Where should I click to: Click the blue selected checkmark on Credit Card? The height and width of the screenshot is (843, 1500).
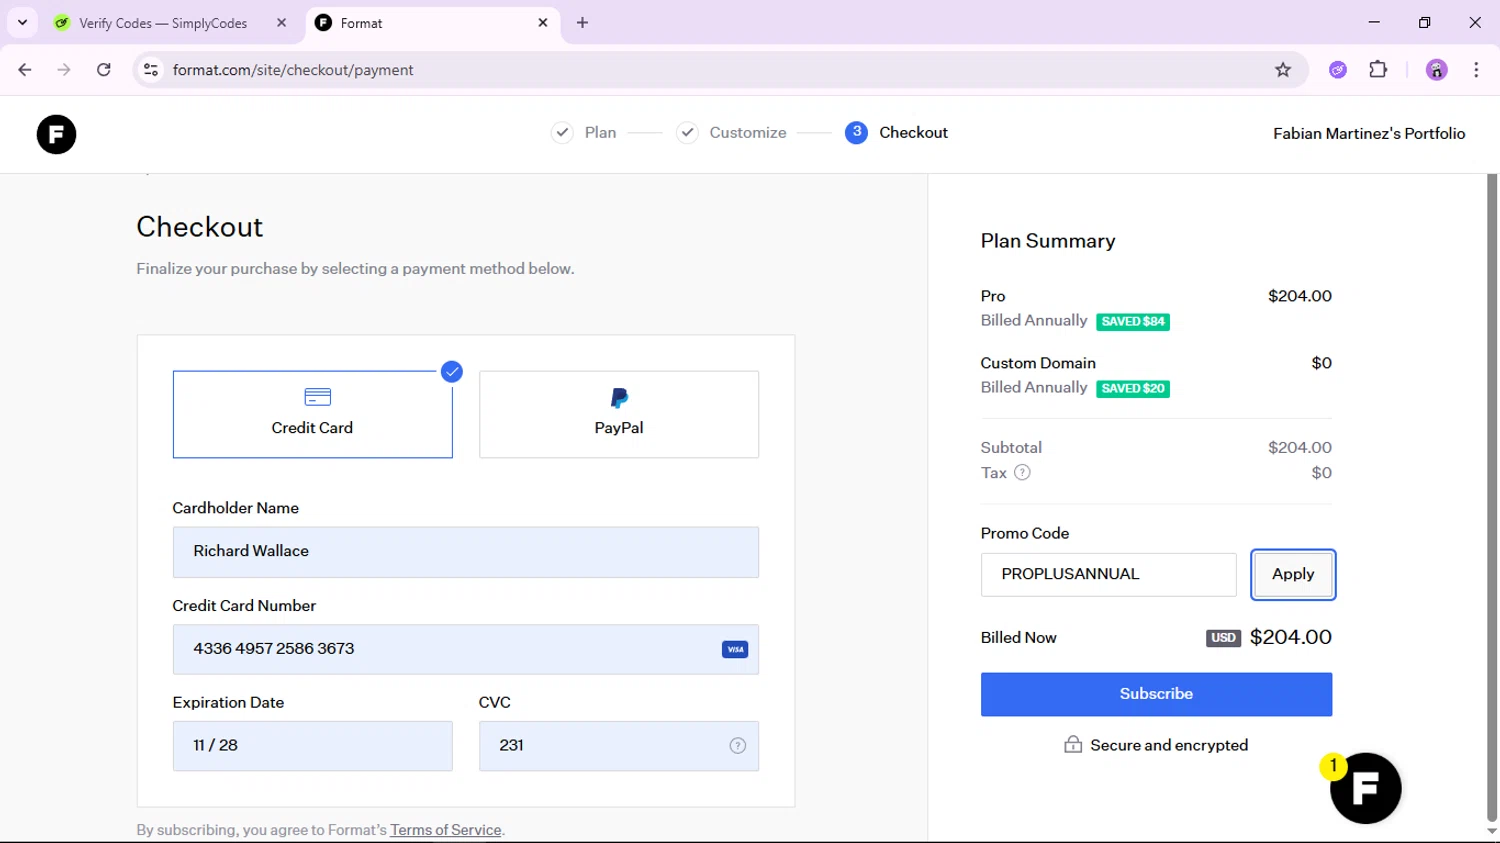click(x=452, y=372)
